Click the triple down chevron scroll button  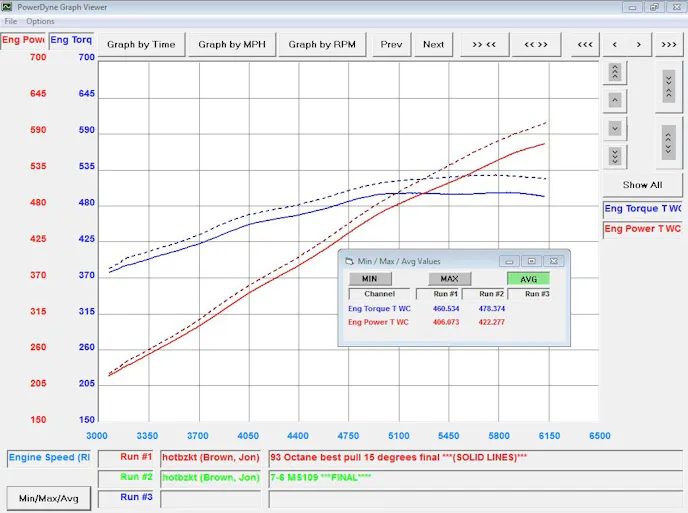615,156
